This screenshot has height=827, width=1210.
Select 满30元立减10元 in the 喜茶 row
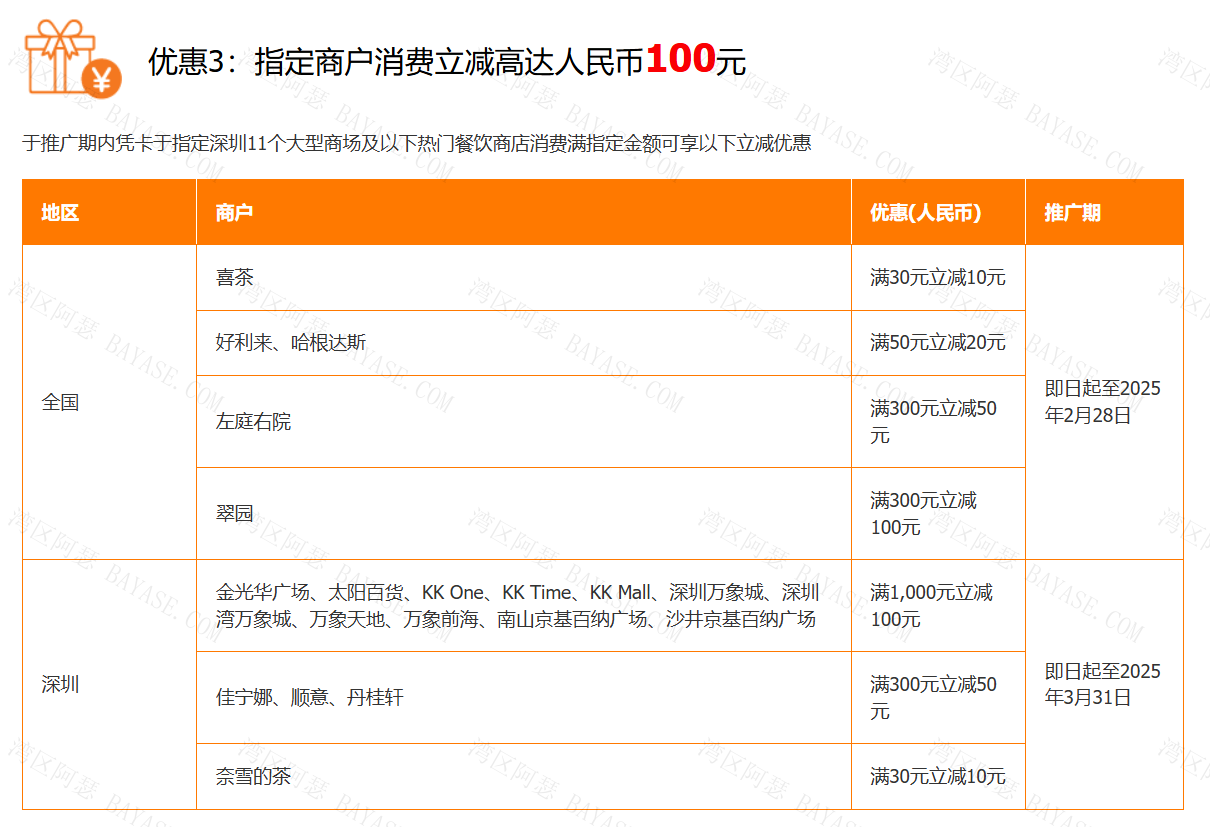[938, 278]
